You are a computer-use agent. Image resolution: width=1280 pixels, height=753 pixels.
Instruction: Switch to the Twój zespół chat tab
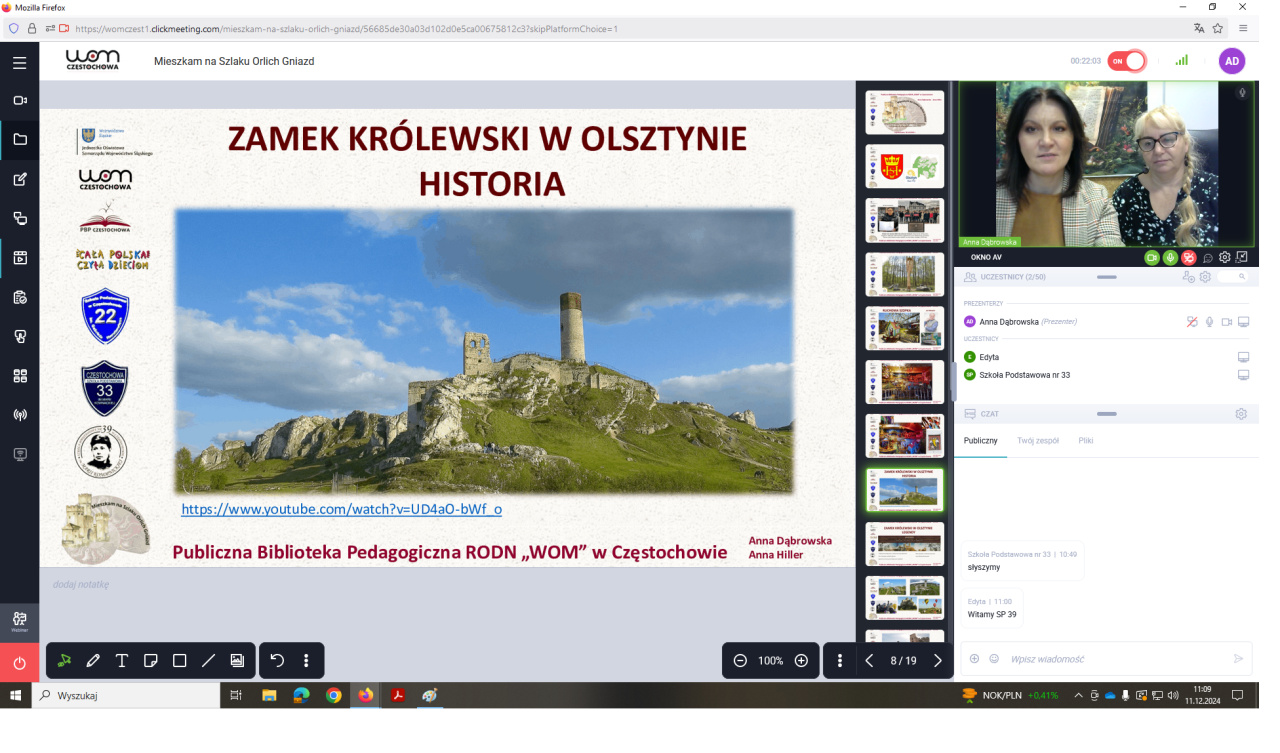[1037, 441]
